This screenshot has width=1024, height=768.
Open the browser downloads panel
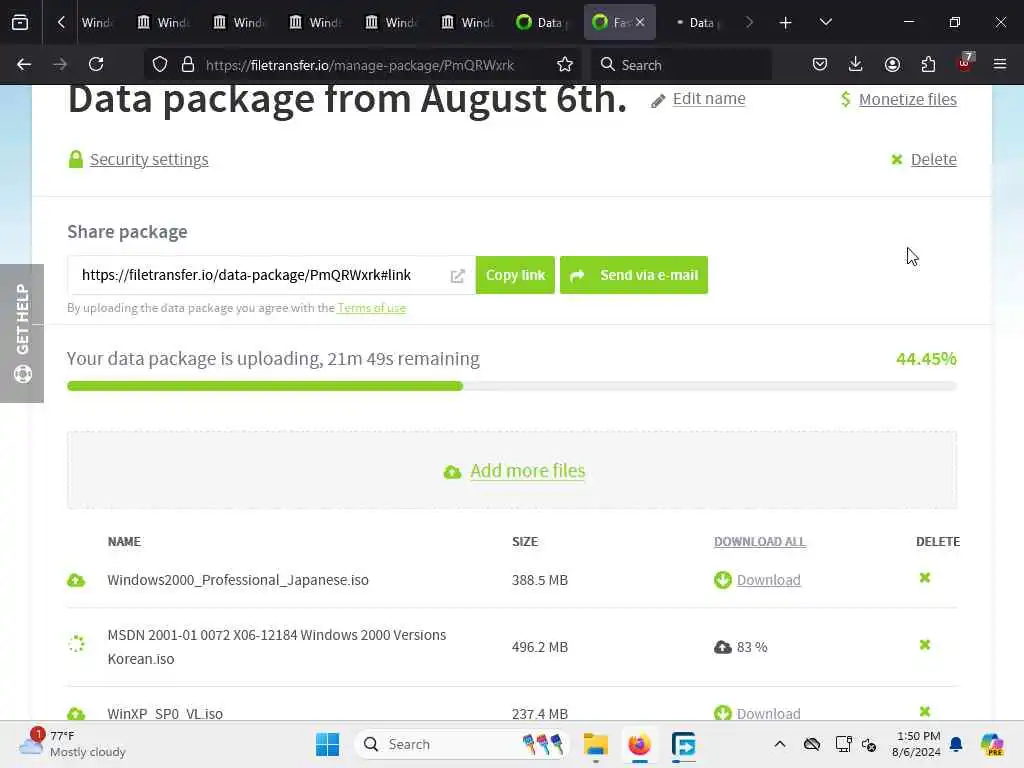[x=856, y=64]
